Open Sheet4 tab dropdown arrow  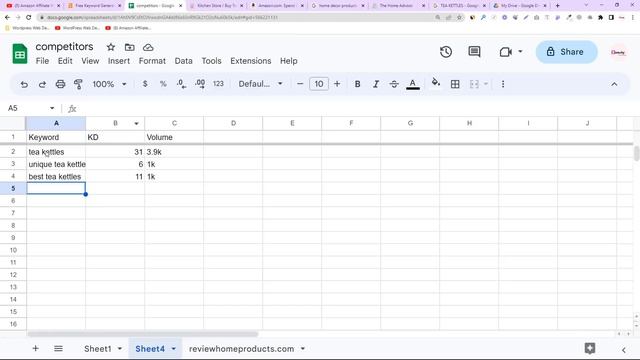click(173, 349)
